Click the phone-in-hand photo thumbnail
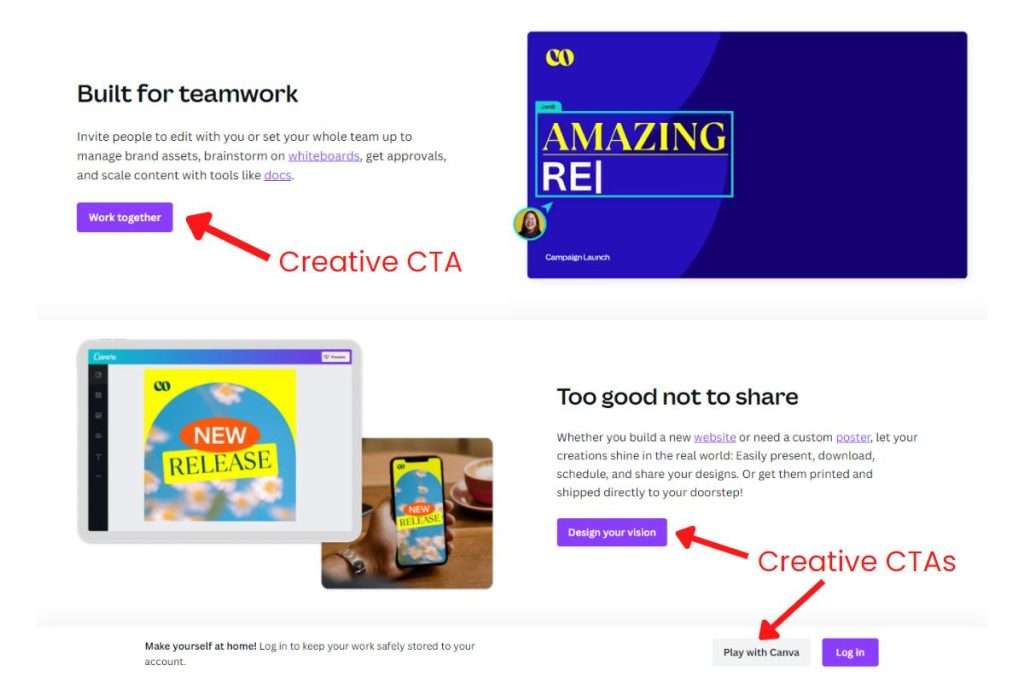 coord(407,513)
